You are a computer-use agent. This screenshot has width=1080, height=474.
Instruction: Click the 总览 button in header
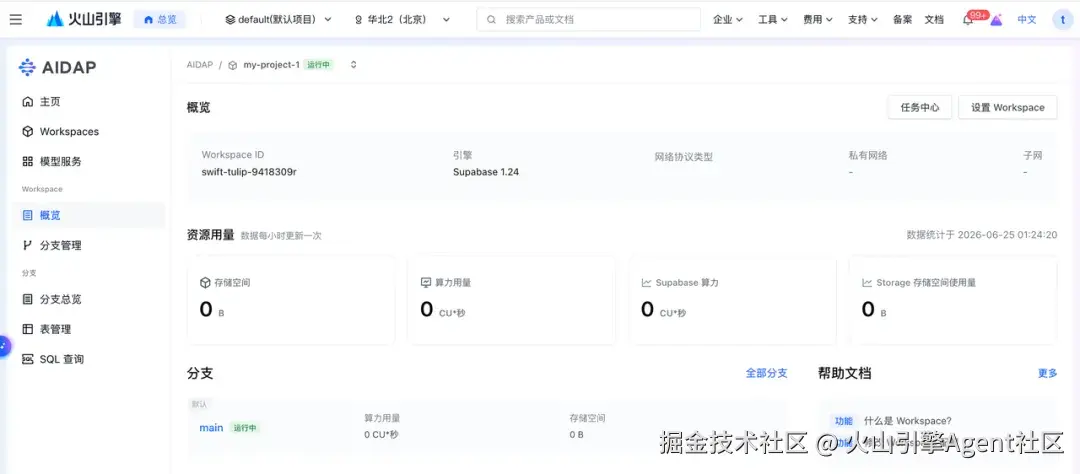160,19
